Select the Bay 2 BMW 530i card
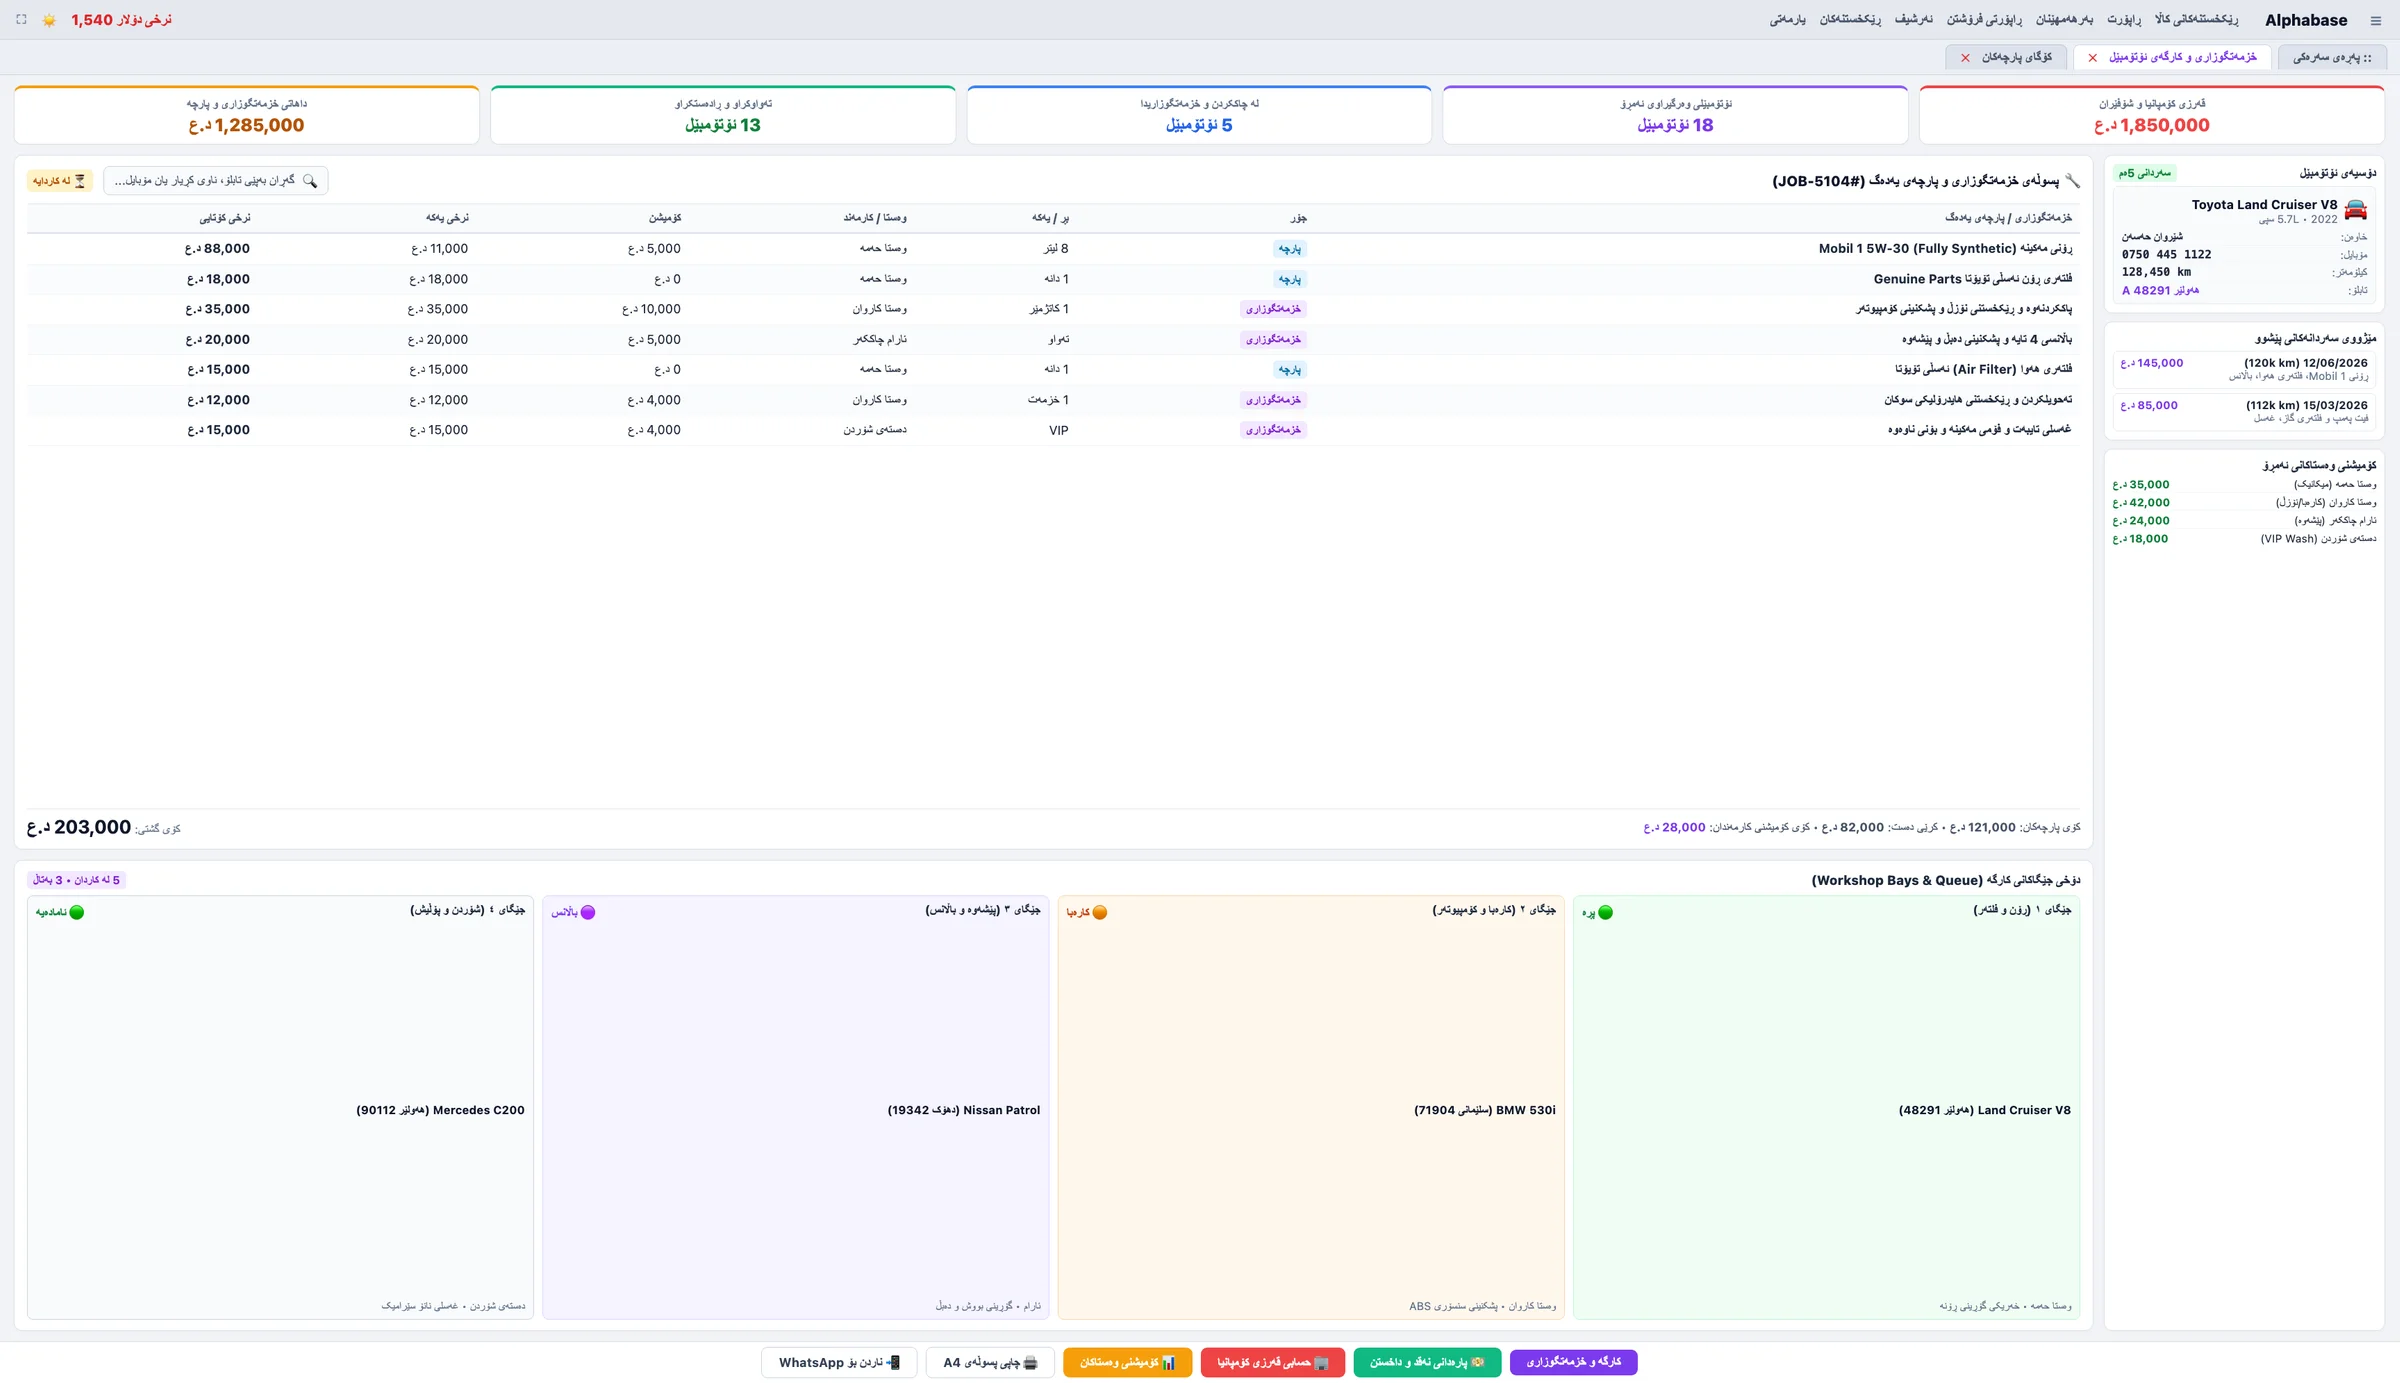2400x1383 pixels. (1311, 1107)
